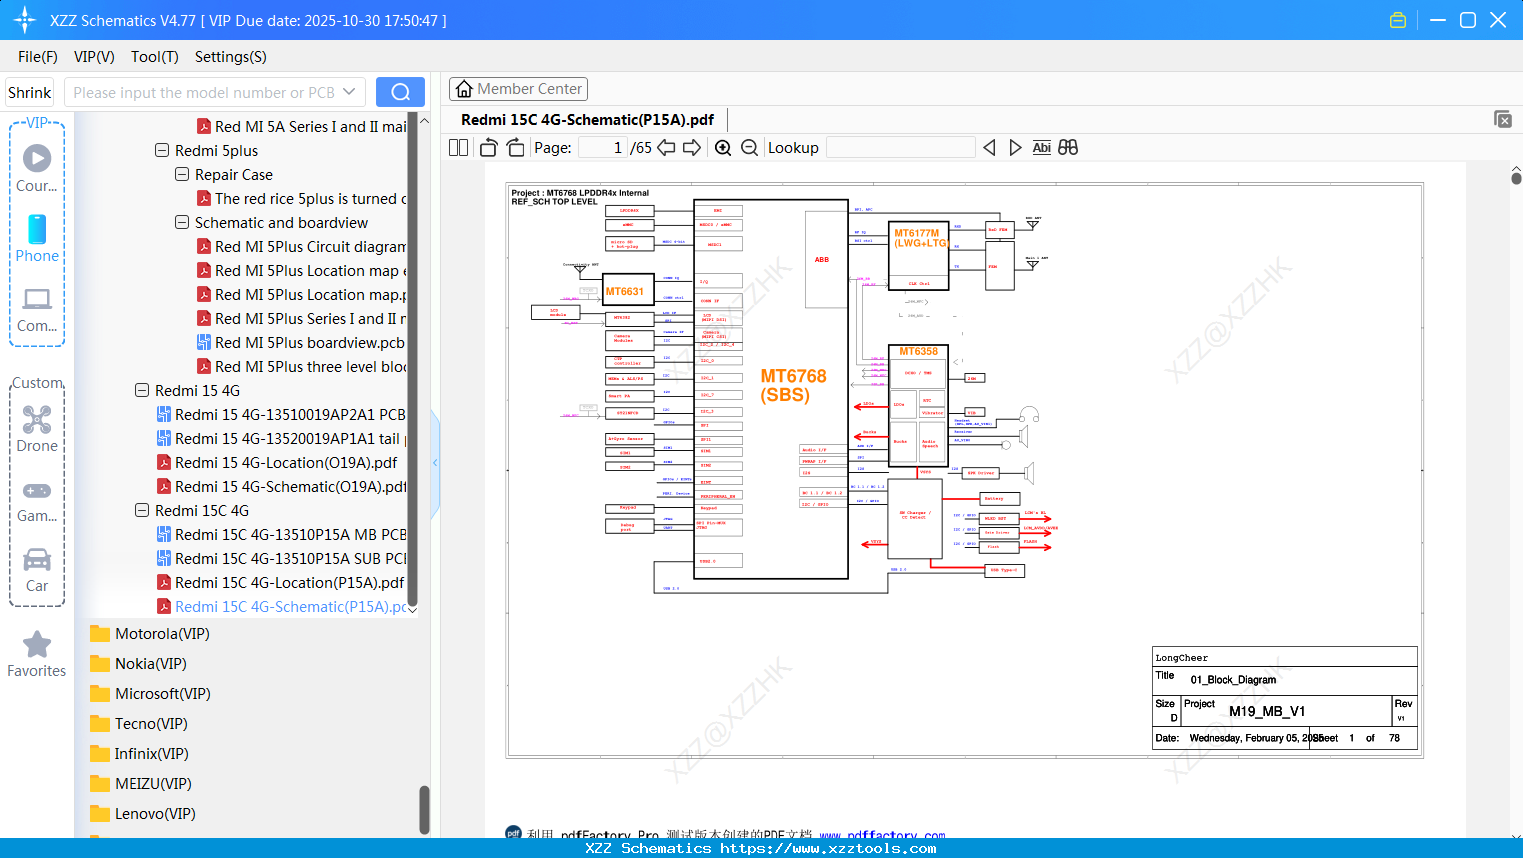The height and width of the screenshot is (858, 1523).
Task: Click the binoculars search icon
Action: [1068, 147]
